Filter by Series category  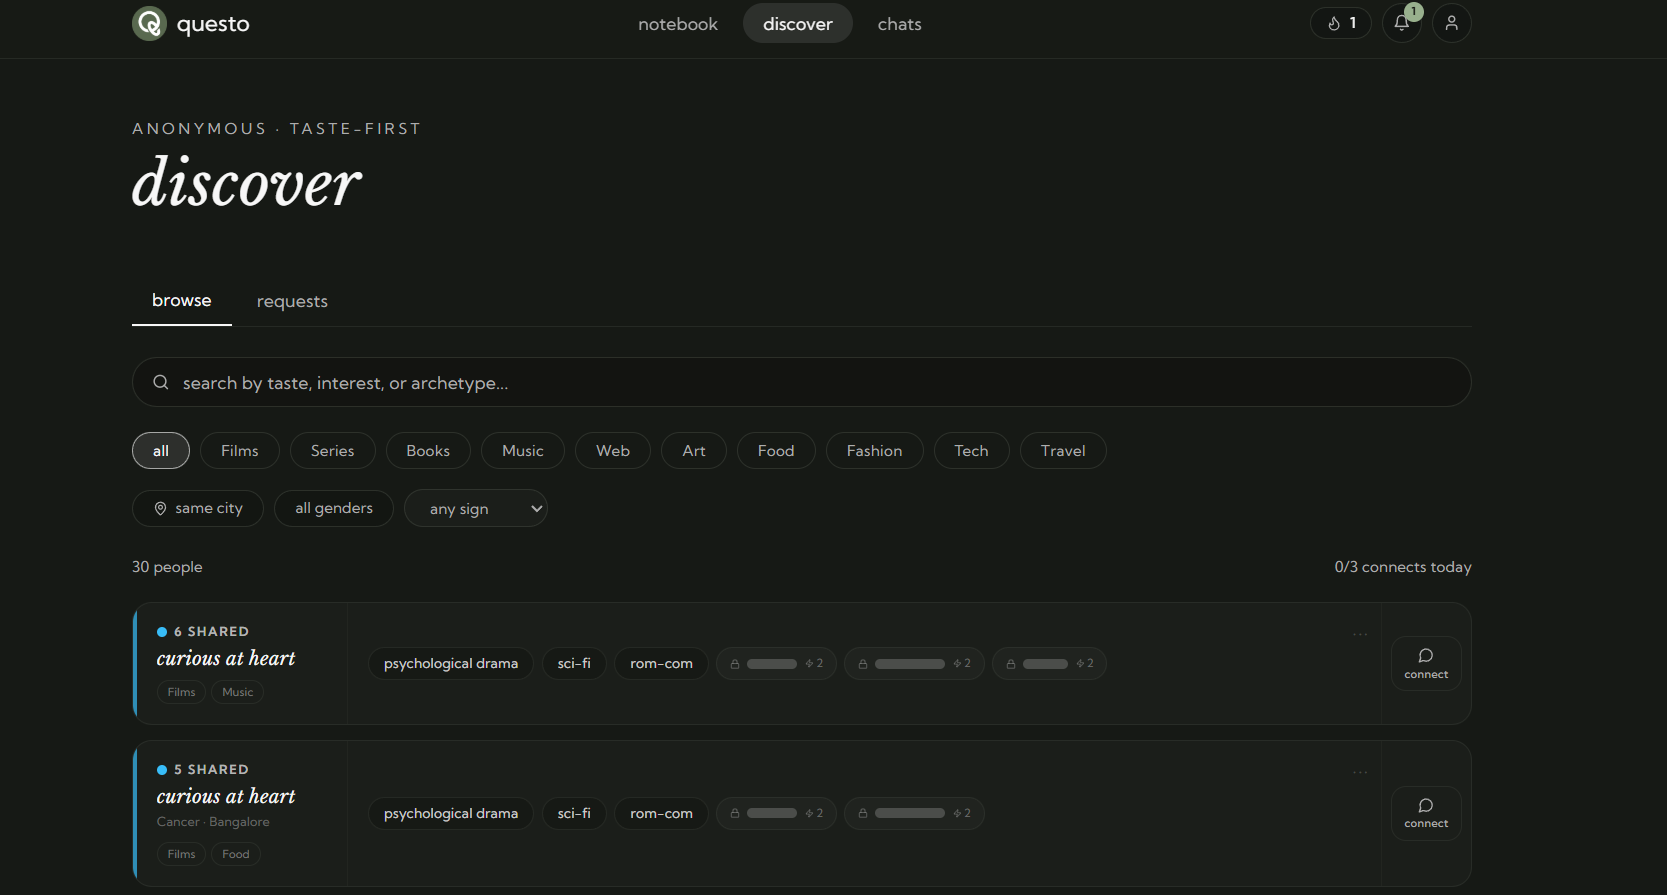333,451
